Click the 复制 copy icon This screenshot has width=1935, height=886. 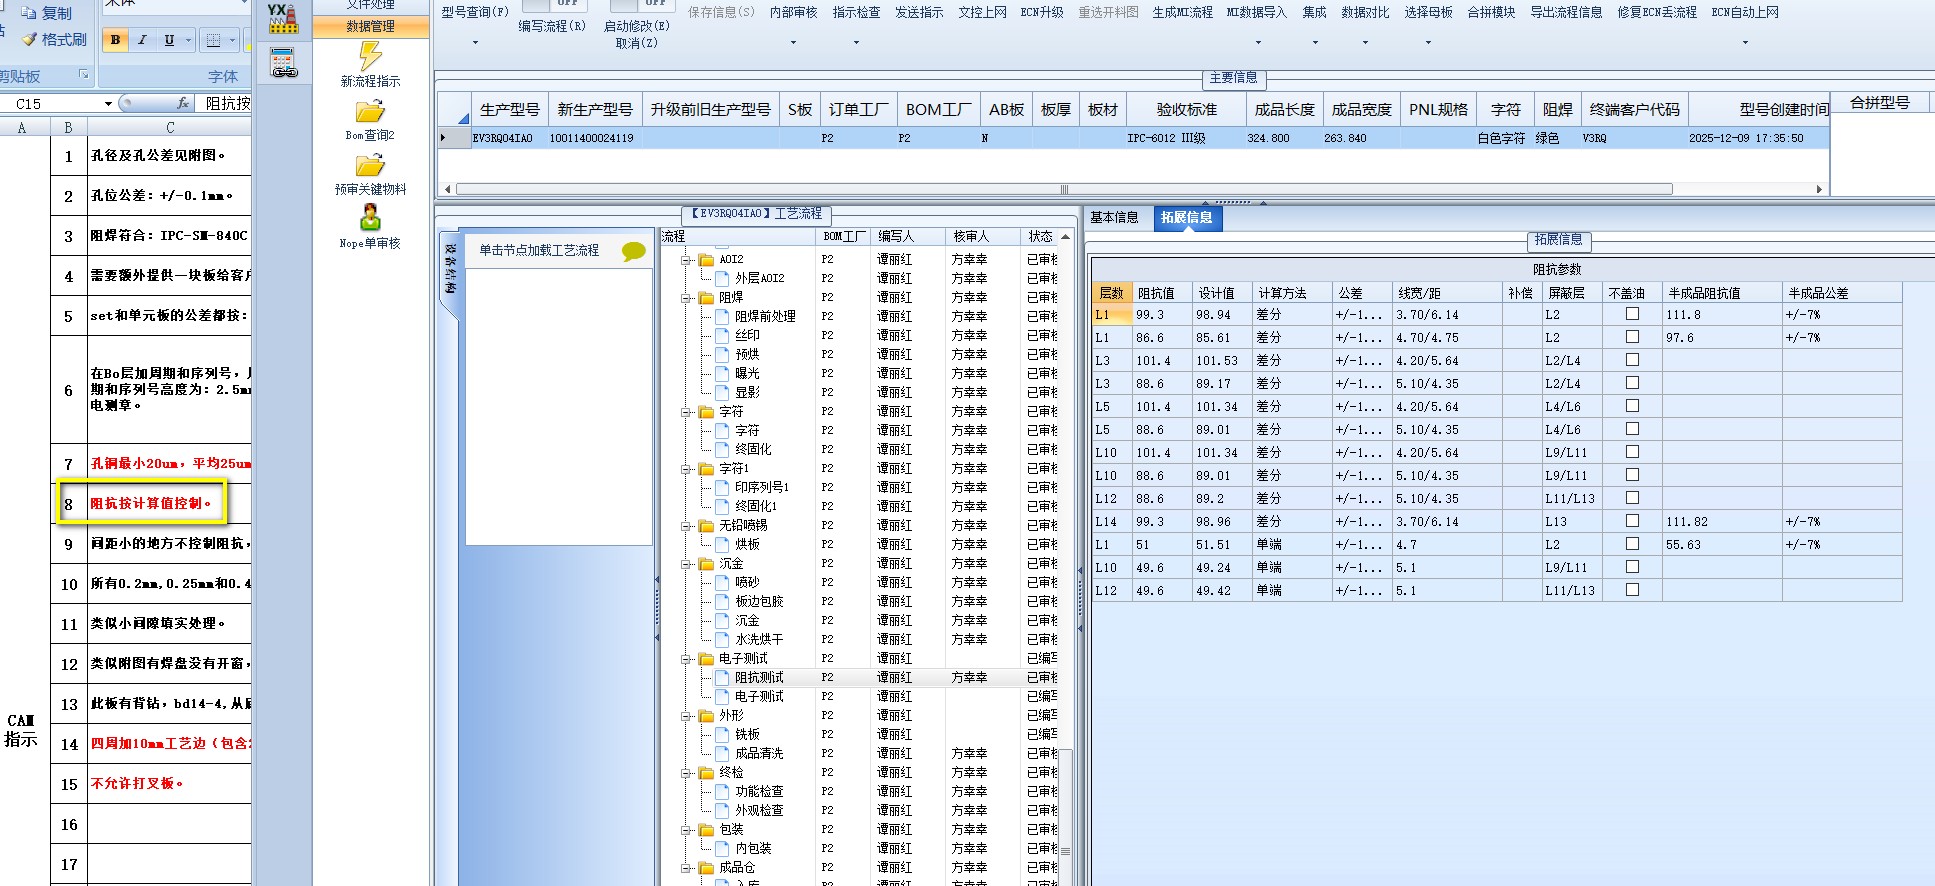click(x=29, y=13)
